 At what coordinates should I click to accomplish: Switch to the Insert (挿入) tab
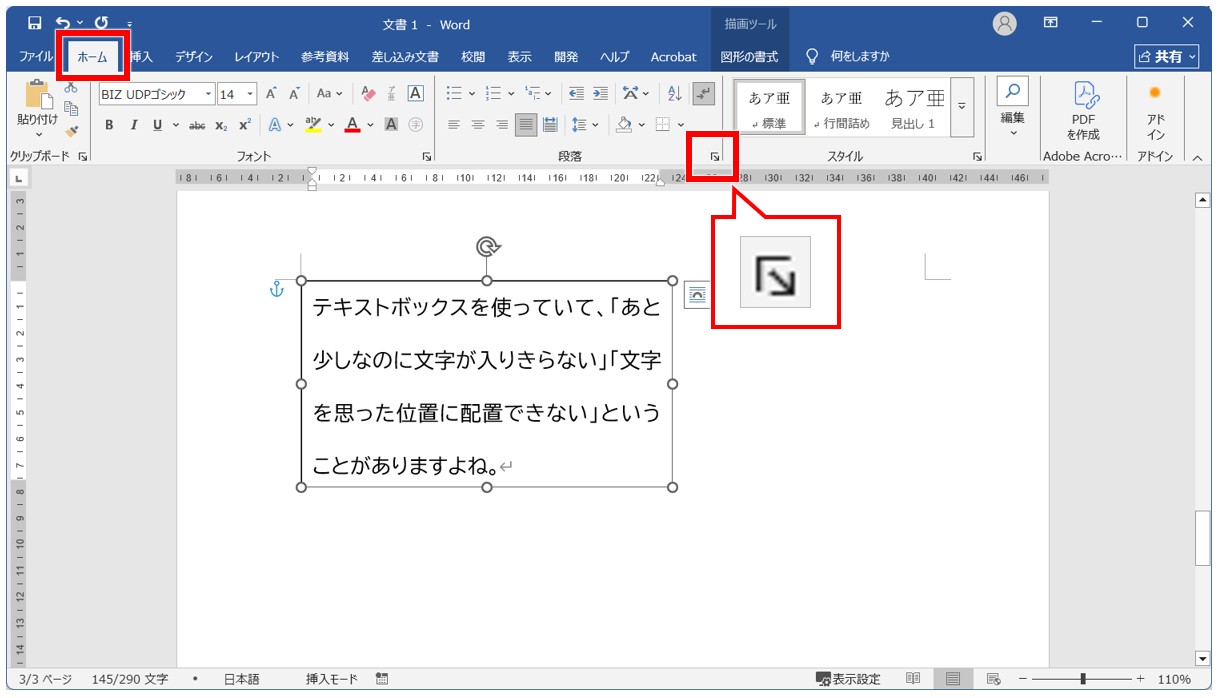click(x=141, y=57)
